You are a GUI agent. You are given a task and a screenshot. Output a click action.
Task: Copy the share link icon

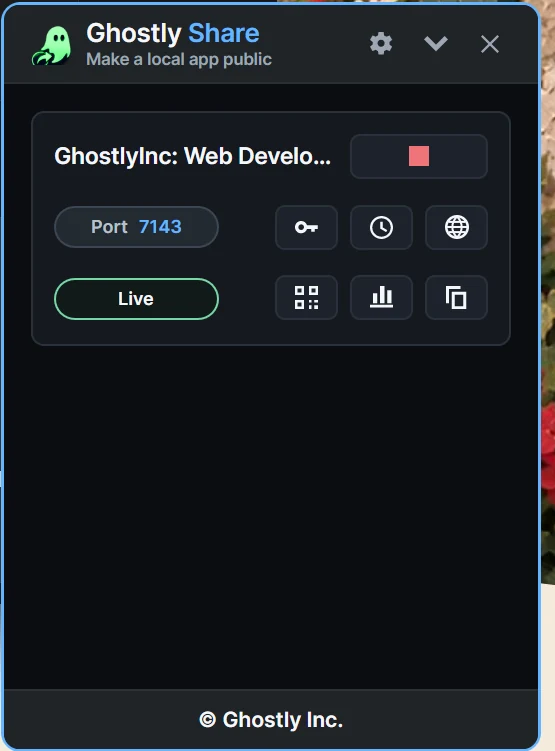coord(456,297)
